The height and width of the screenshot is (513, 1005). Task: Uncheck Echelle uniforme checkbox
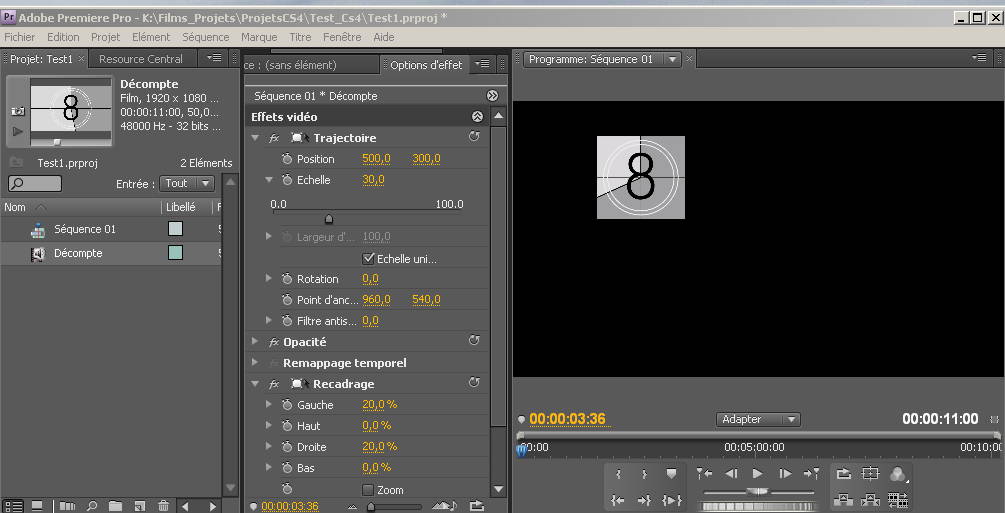[x=369, y=259]
